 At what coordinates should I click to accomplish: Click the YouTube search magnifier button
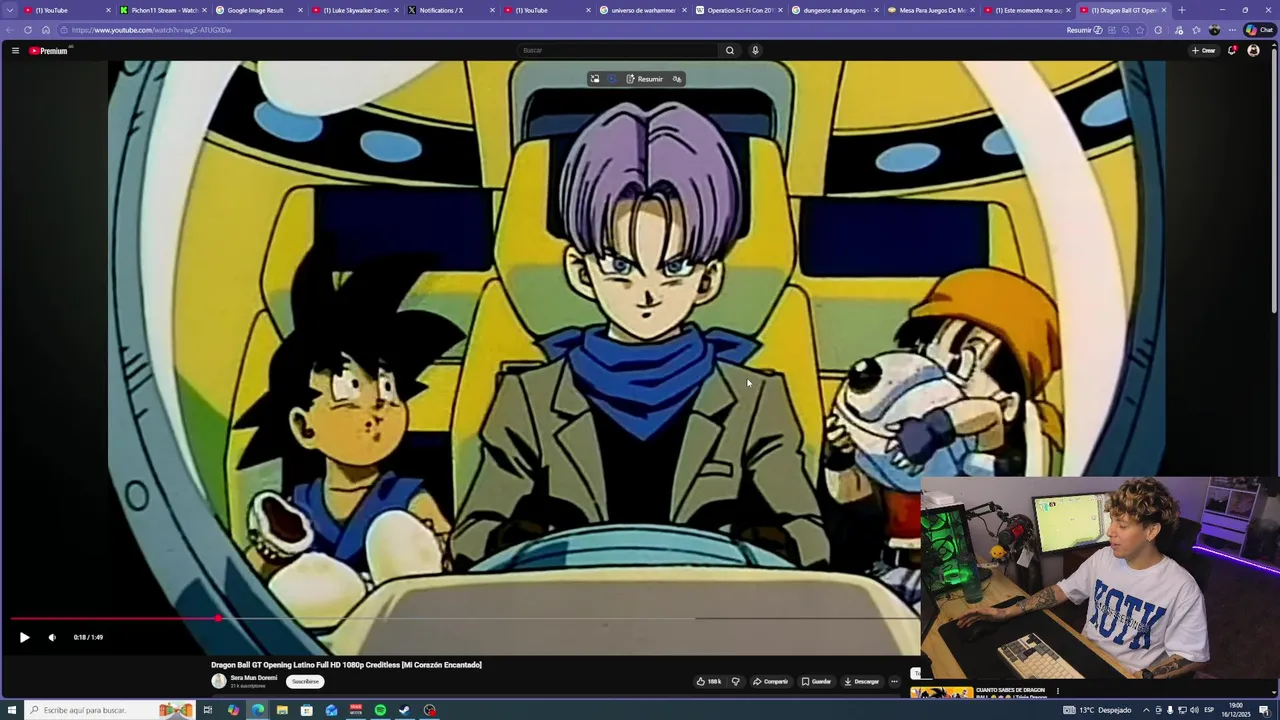[730, 50]
